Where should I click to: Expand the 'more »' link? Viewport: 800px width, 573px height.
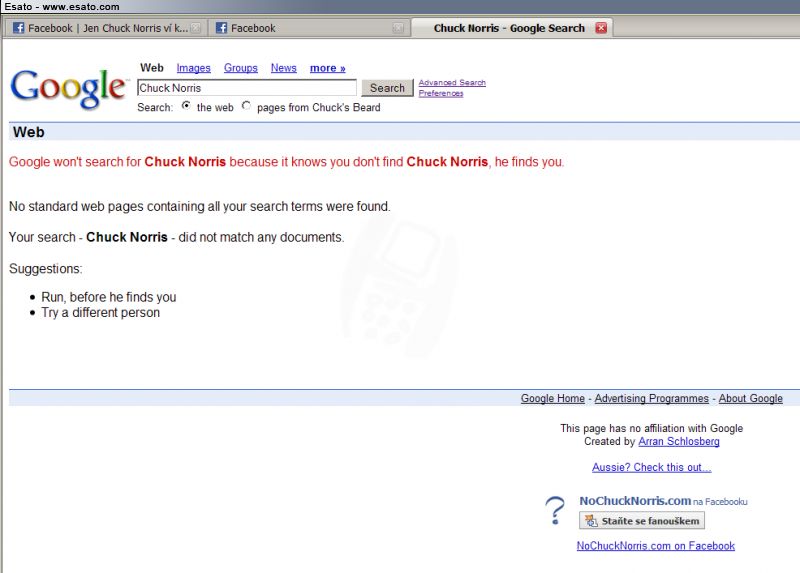[x=328, y=68]
